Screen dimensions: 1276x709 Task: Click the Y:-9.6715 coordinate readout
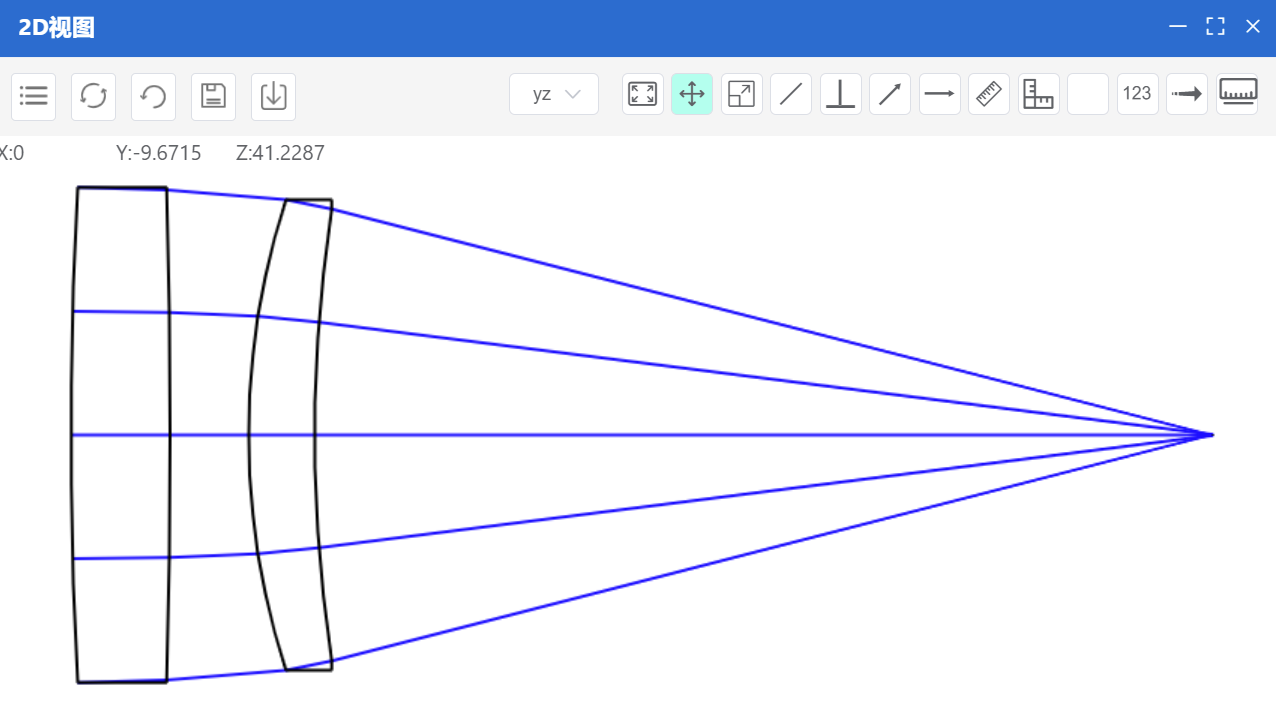tap(159, 153)
